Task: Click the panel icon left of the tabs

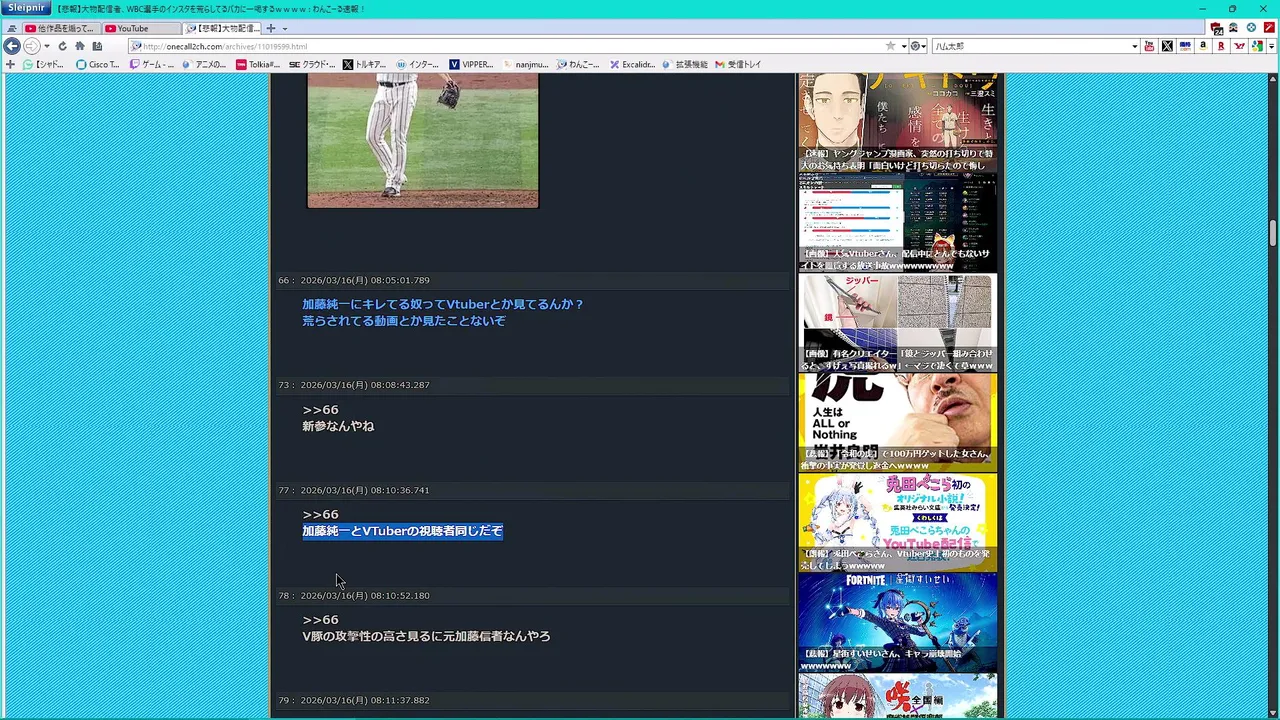Action: 11,28
